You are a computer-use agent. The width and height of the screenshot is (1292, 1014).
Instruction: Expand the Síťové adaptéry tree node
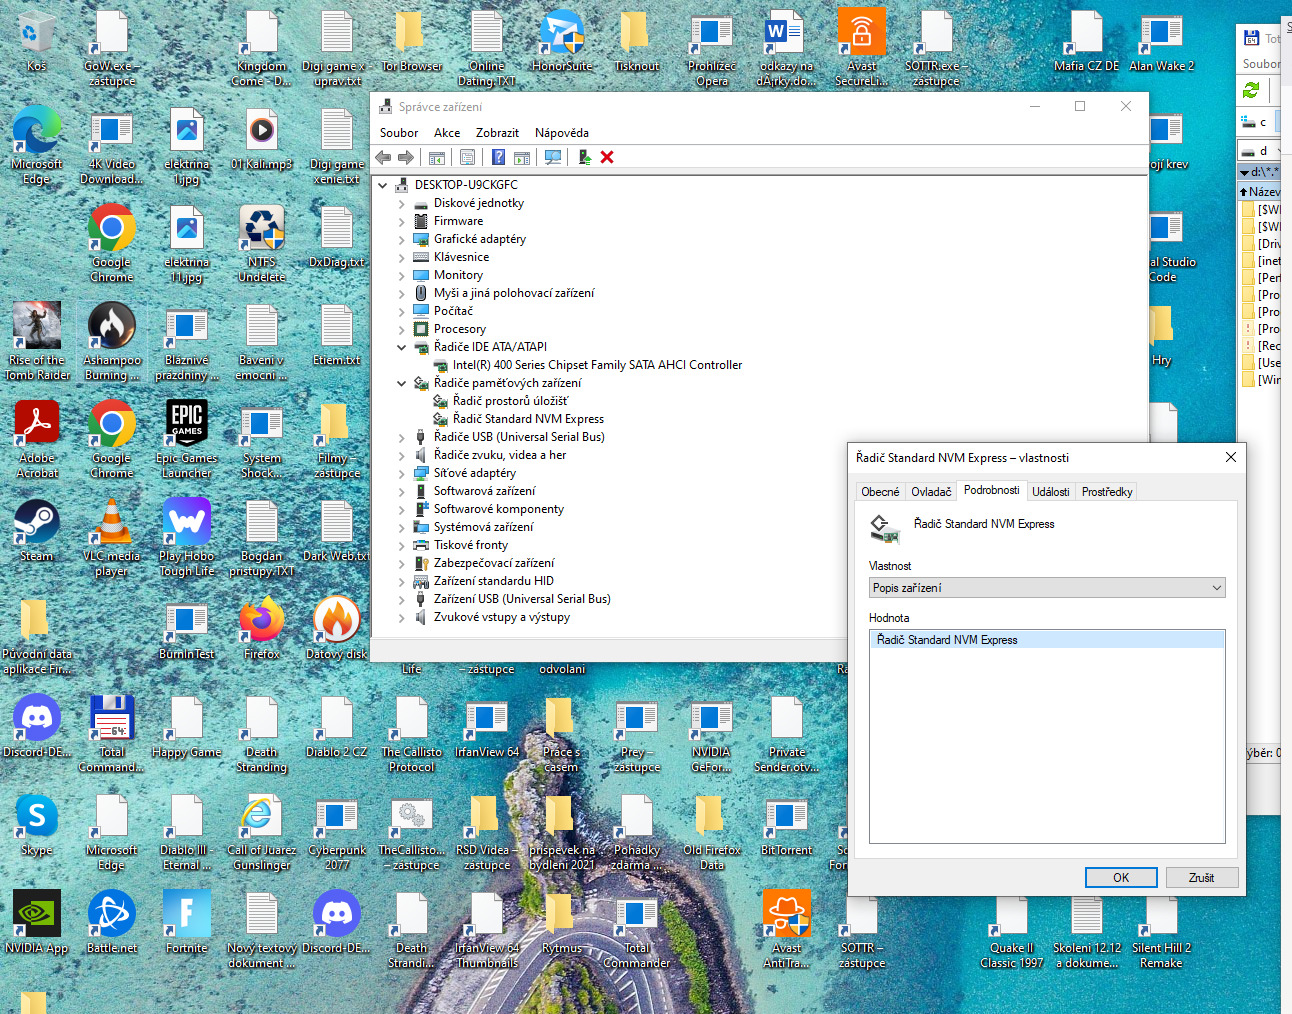[402, 473]
